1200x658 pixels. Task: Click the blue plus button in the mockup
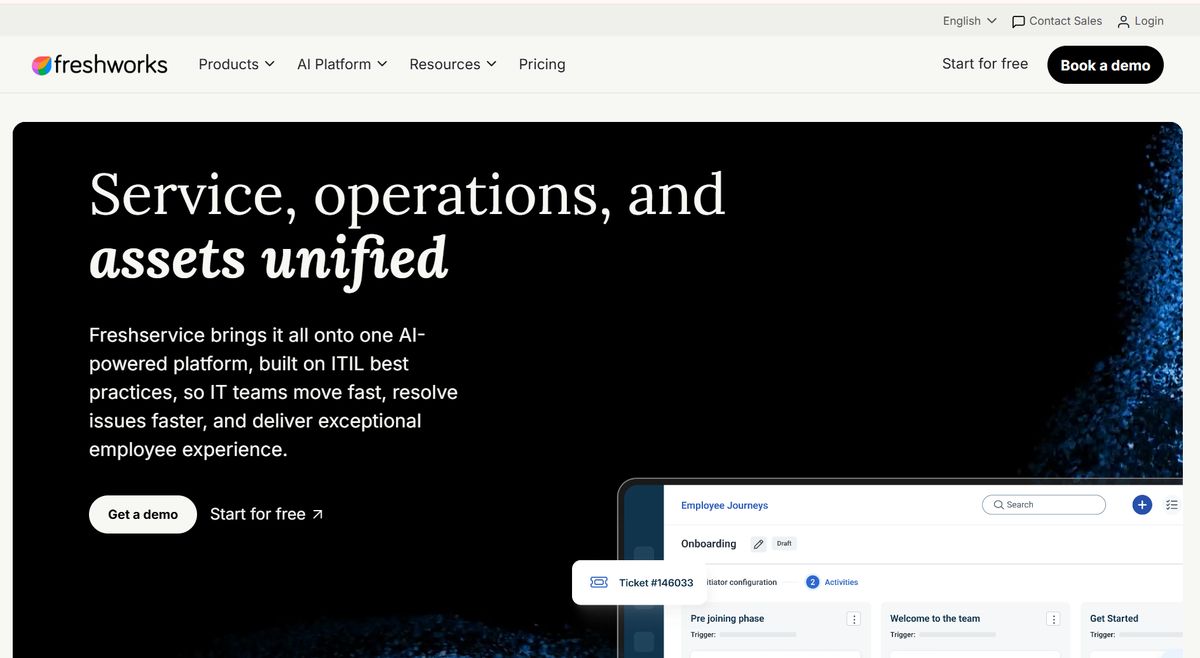(1142, 505)
